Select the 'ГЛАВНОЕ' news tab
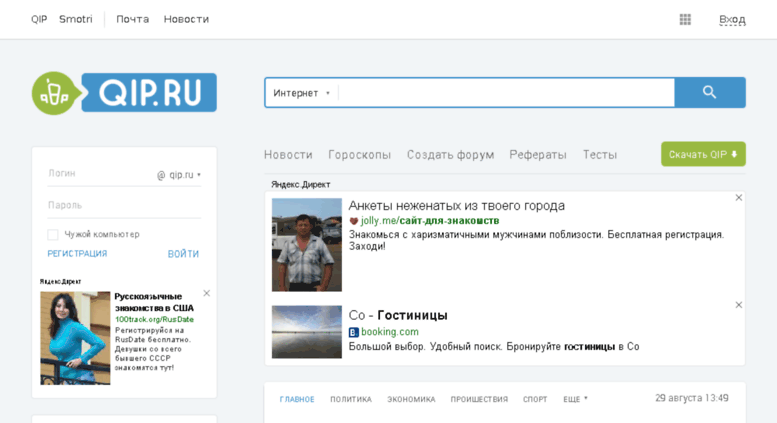 tap(297, 399)
